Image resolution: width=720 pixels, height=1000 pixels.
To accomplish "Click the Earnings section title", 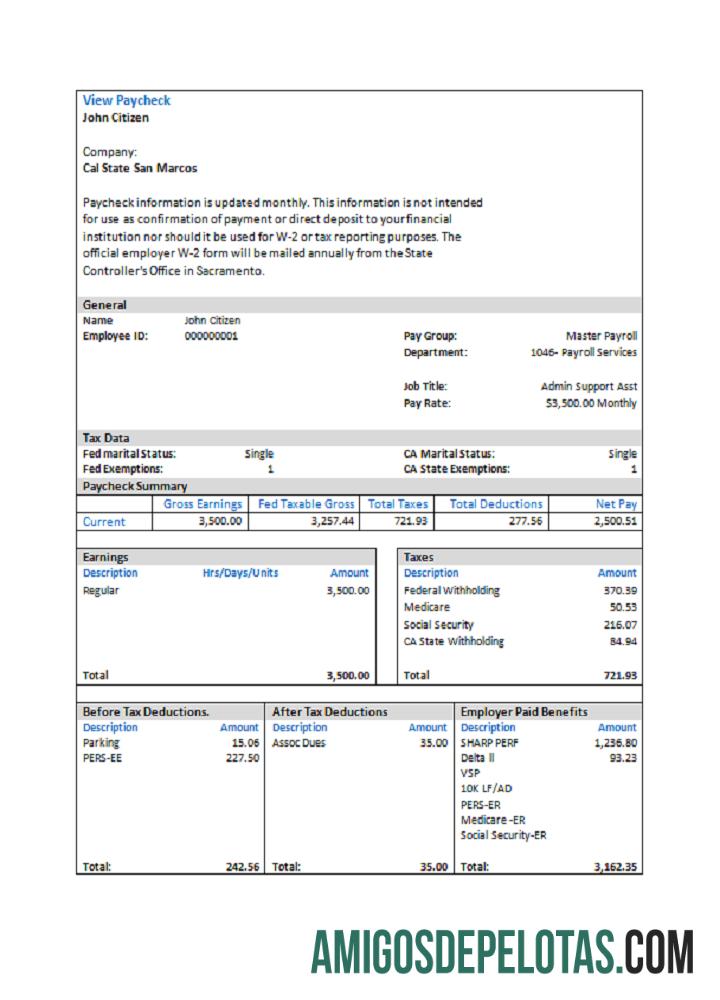I will coord(105,556).
